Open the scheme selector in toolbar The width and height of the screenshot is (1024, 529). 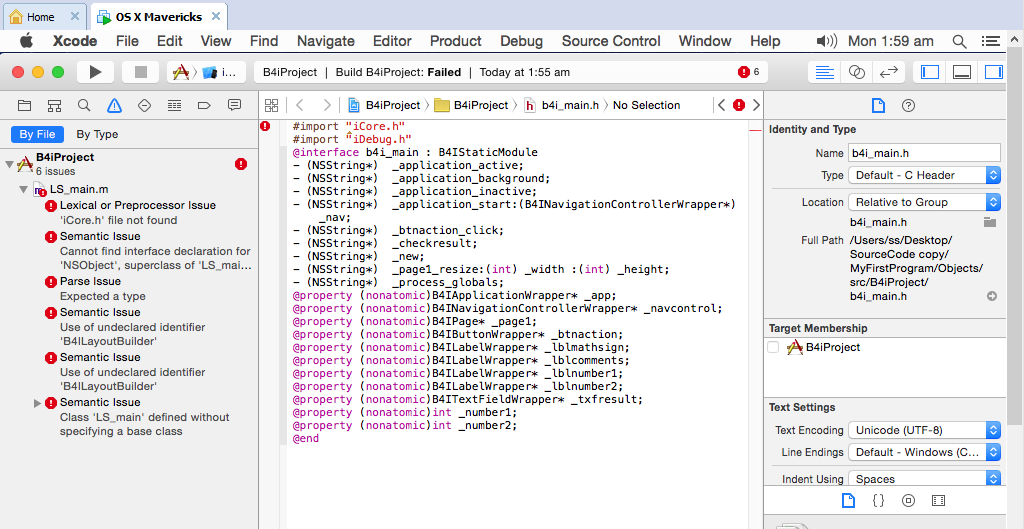coord(206,72)
